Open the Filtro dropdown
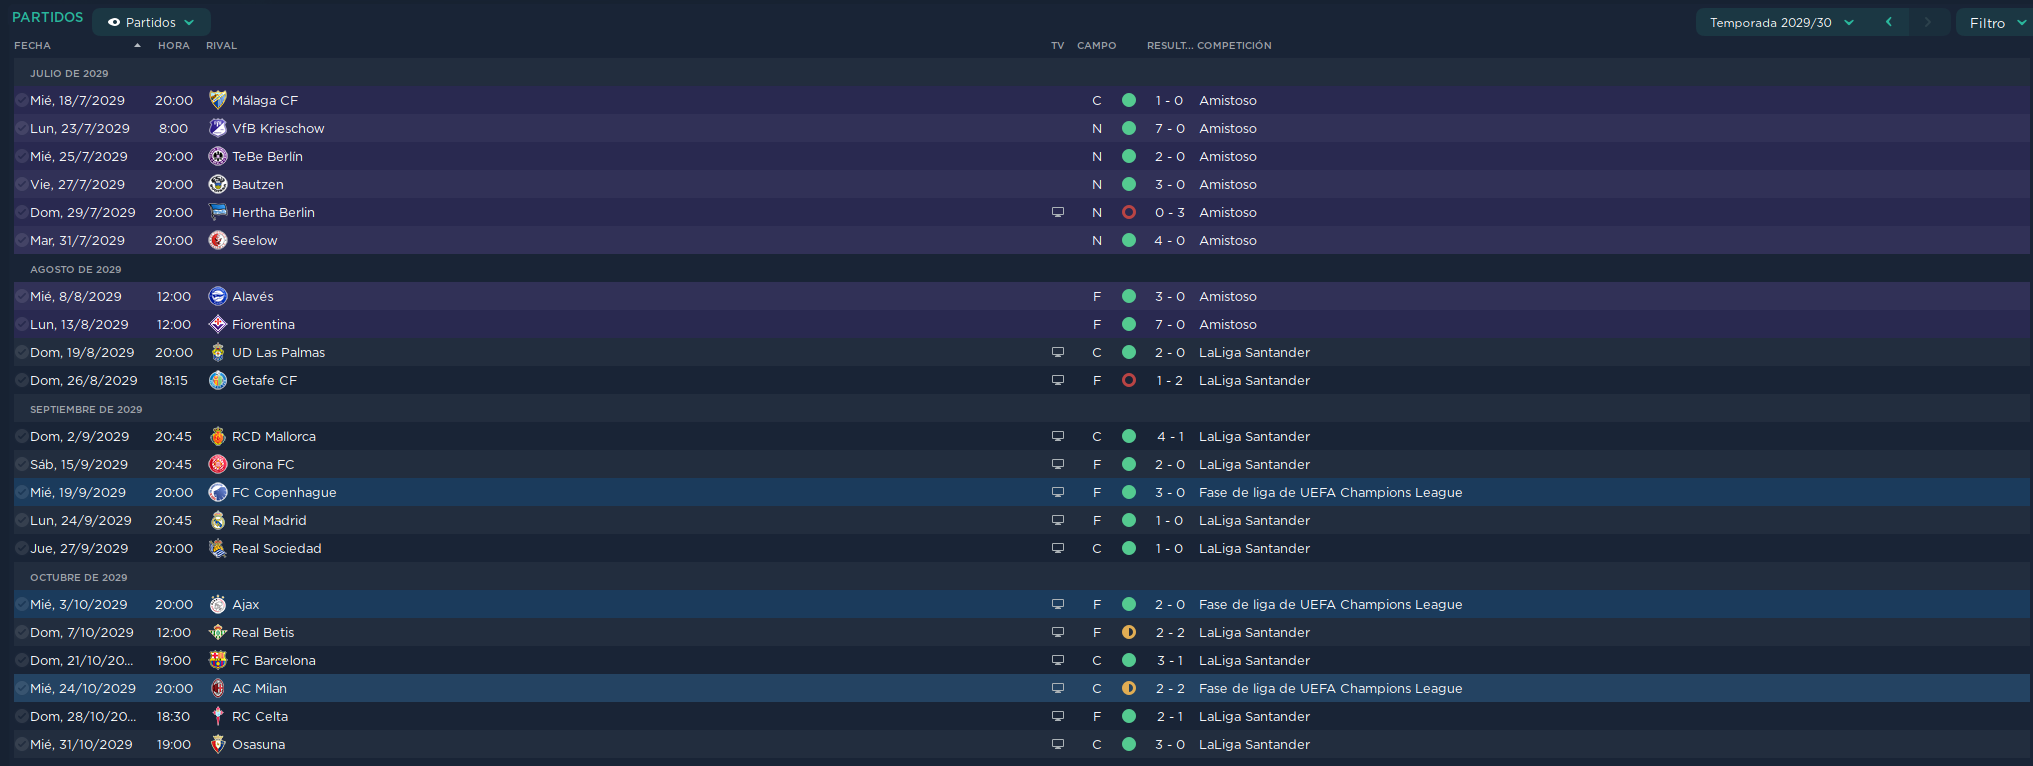This screenshot has height=766, width=2033. (1994, 22)
